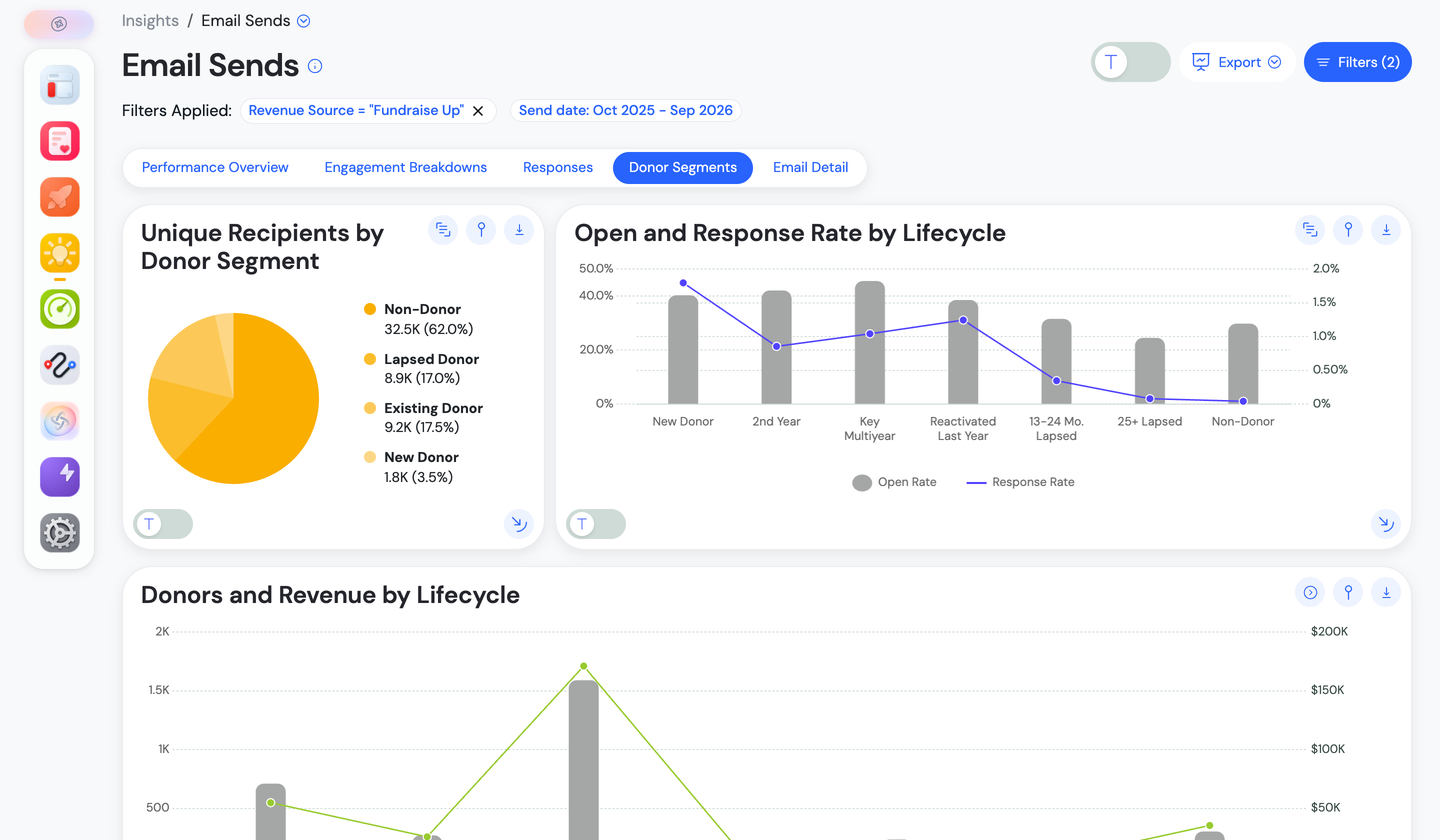
Task: Download the Donors and Revenue by Lifecycle chart
Action: [x=1386, y=592]
